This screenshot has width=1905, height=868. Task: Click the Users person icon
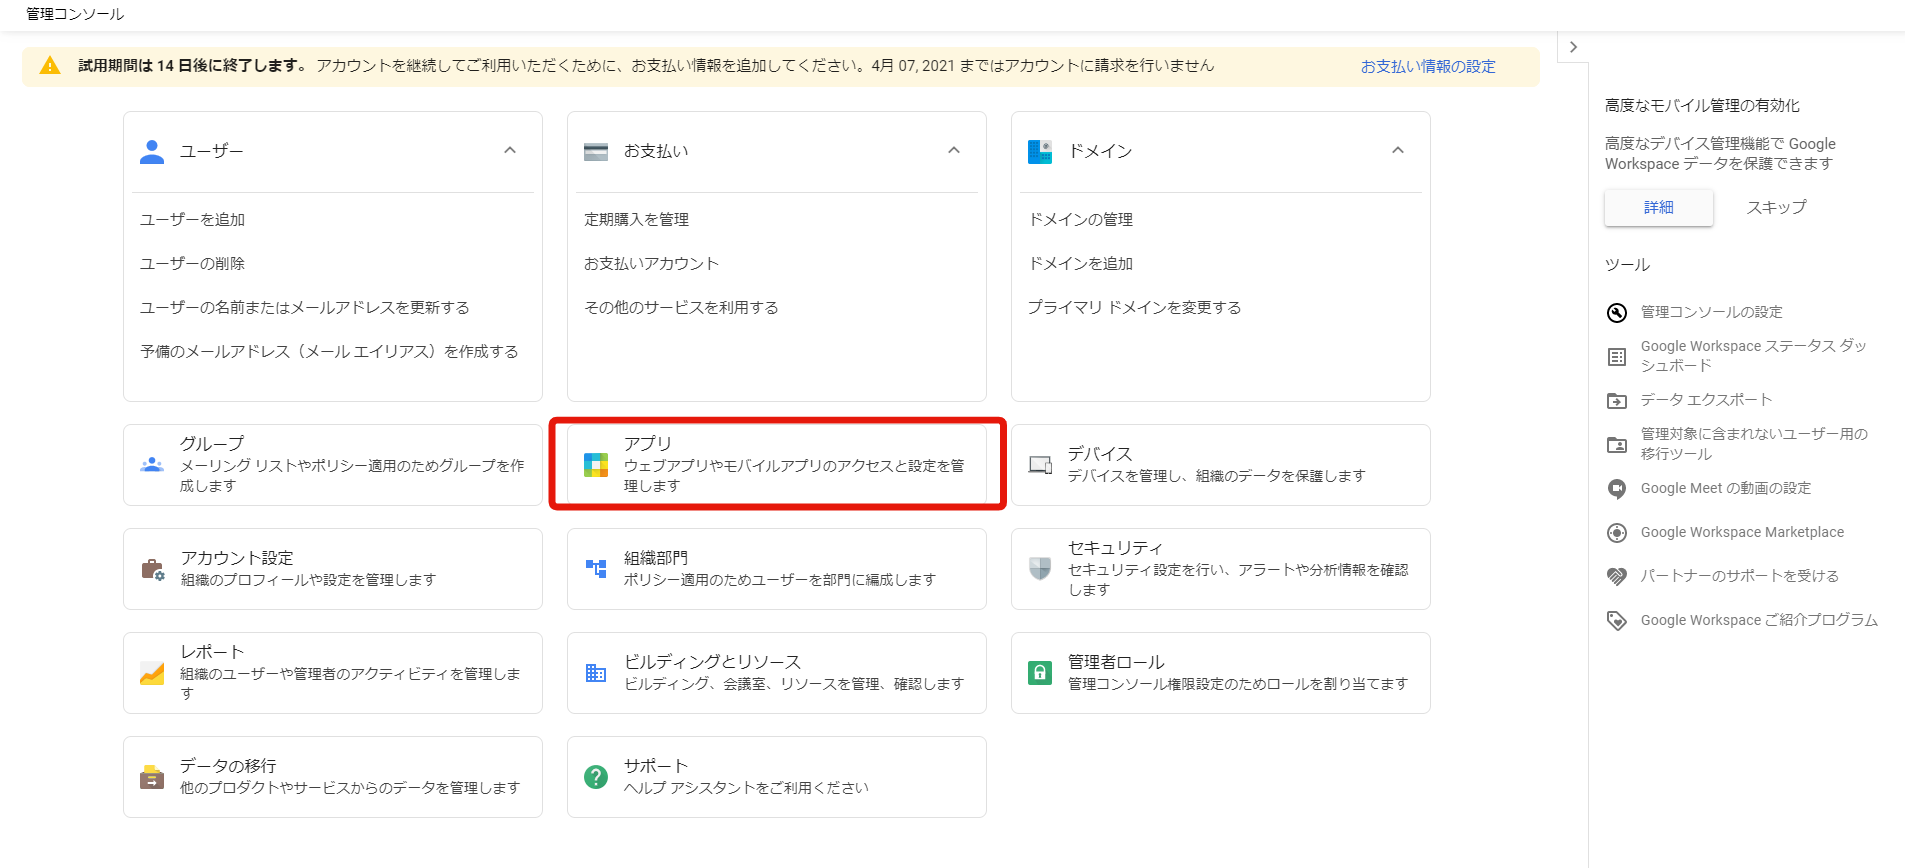point(152,151)
